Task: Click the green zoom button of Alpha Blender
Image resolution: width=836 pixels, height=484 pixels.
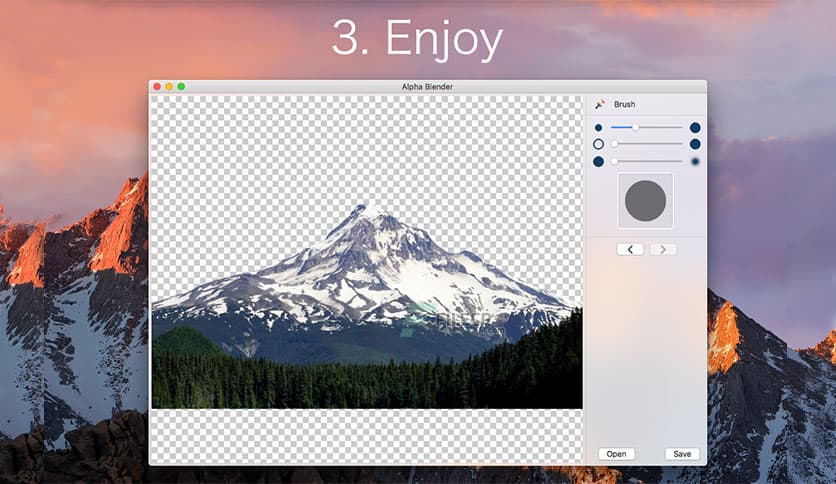Action: [181, 86]
